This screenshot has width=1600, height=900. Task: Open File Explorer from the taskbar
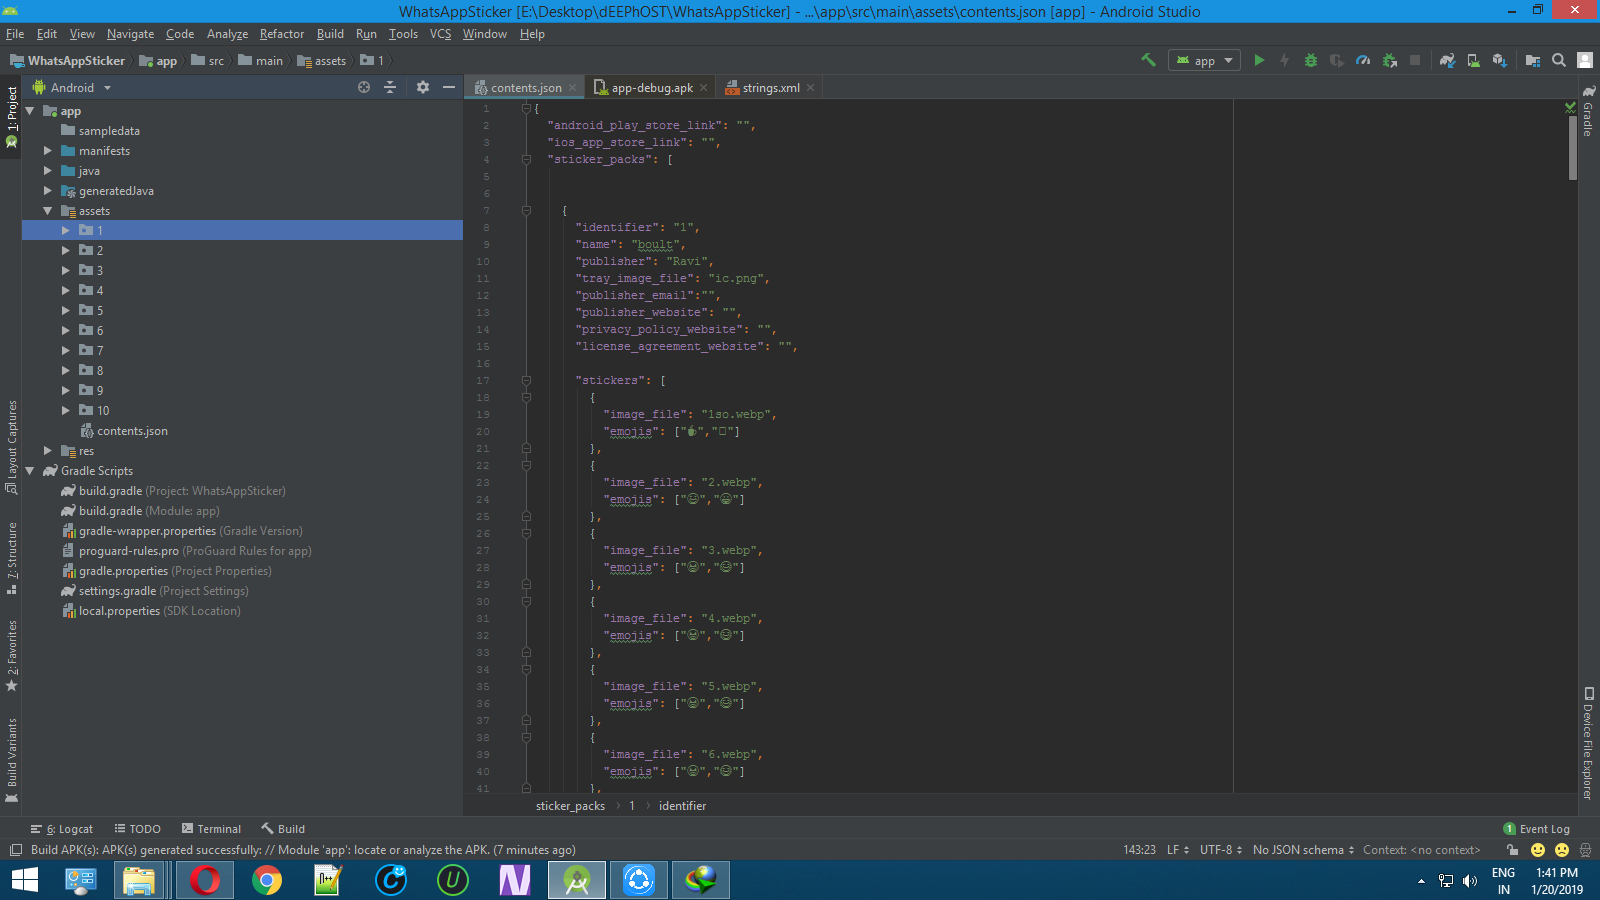click(139, 880)
